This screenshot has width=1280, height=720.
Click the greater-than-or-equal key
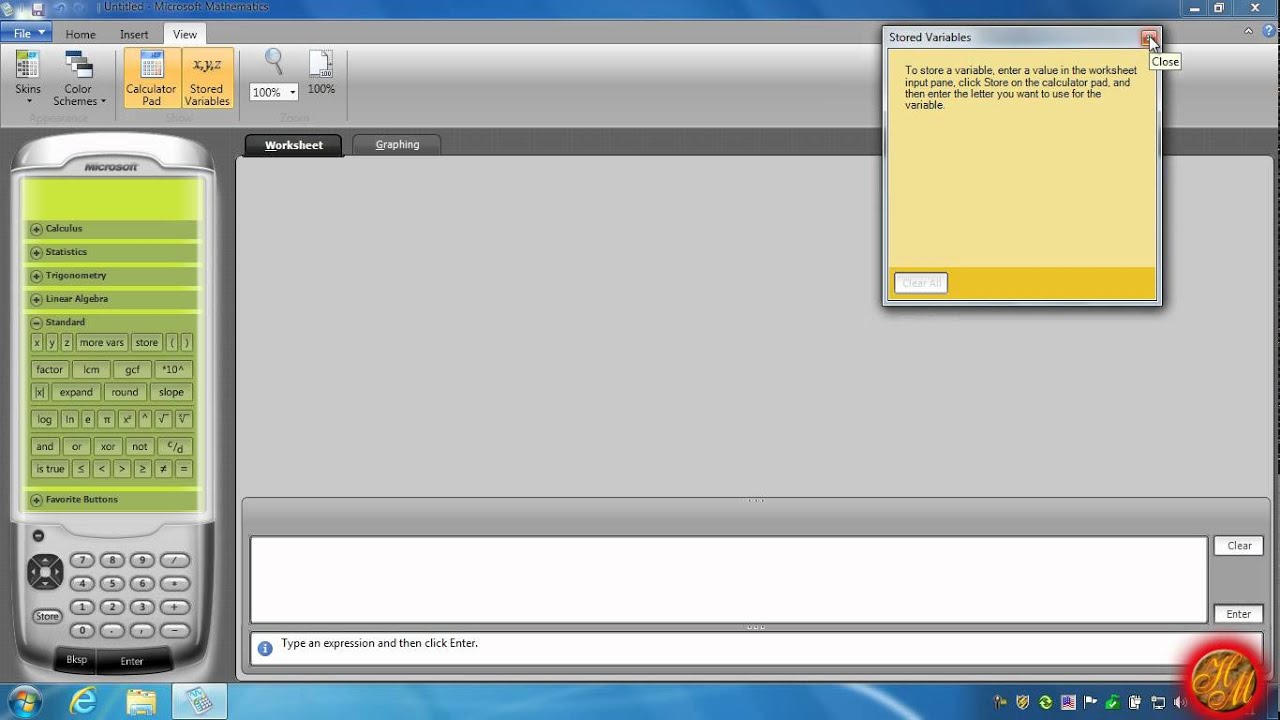tap(143, 469)
